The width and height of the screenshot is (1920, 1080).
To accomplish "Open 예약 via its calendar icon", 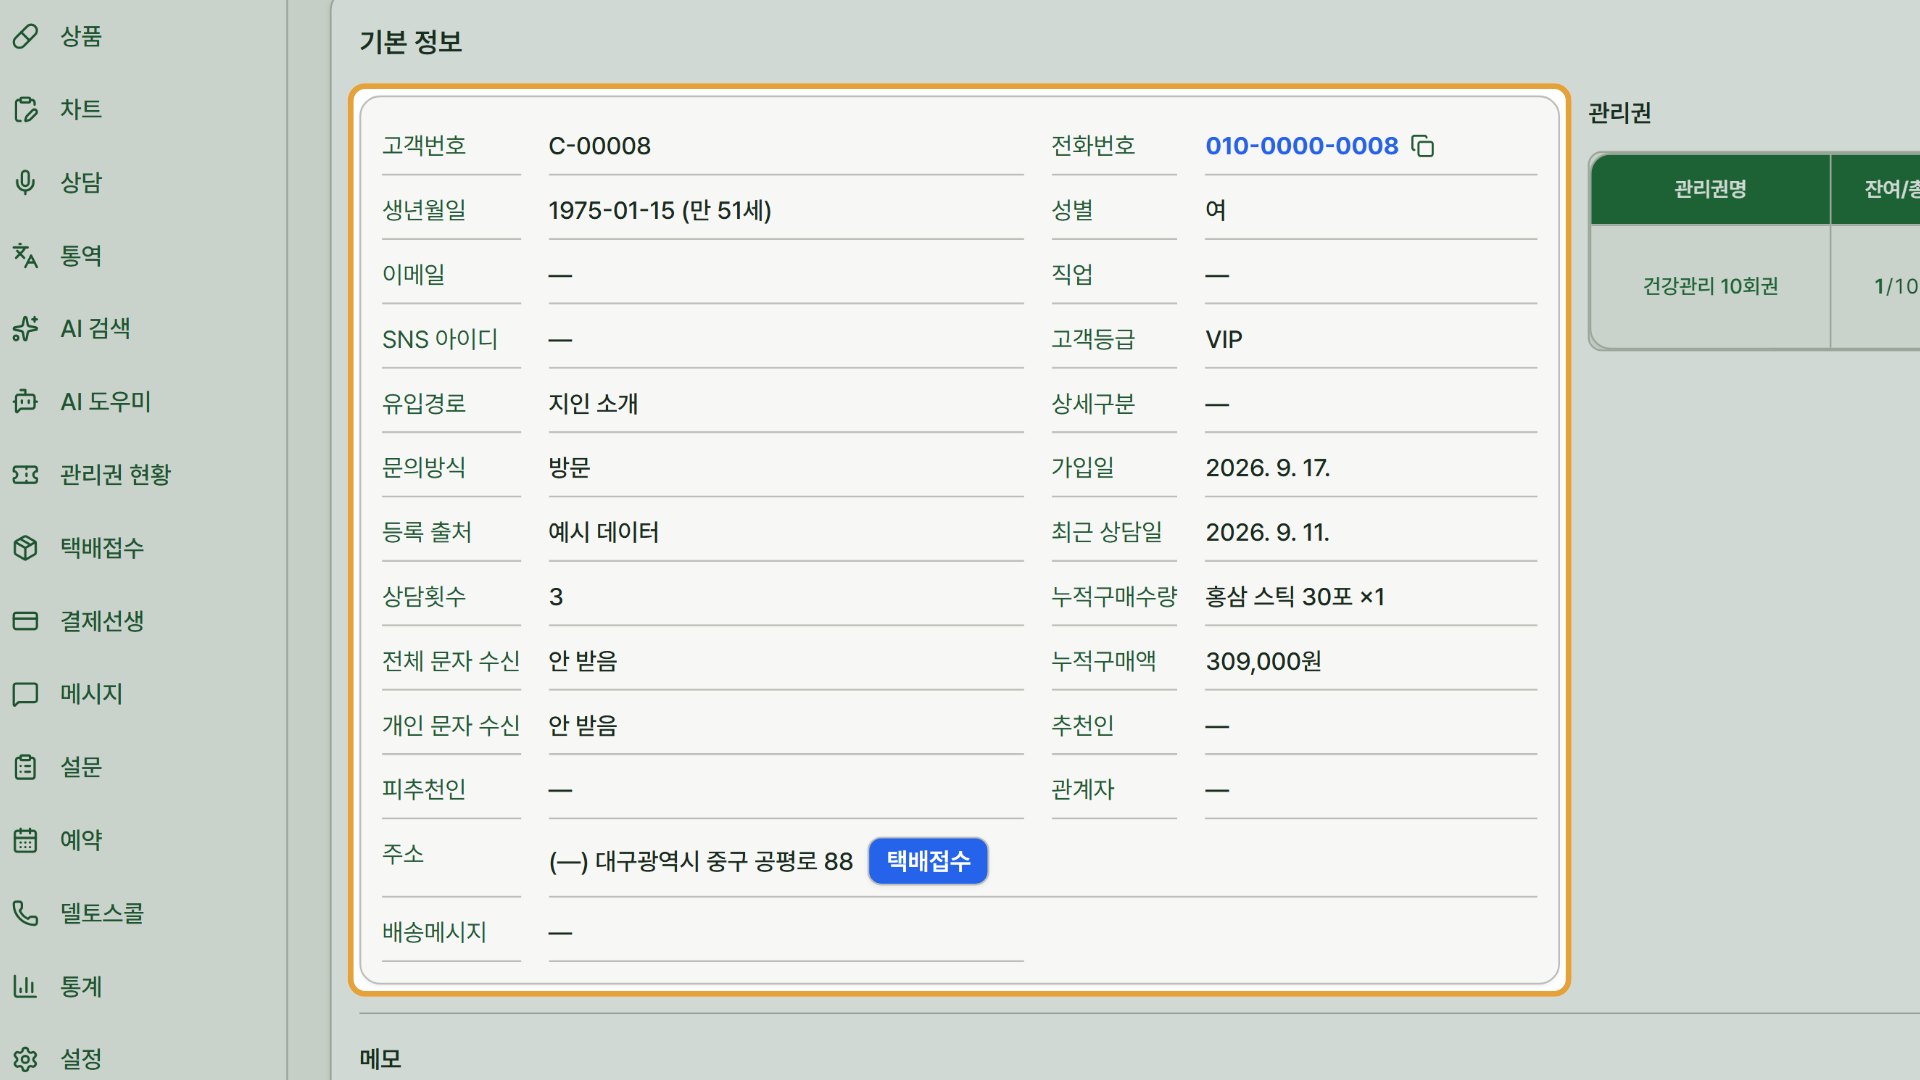I will click(x=25, y=840).
